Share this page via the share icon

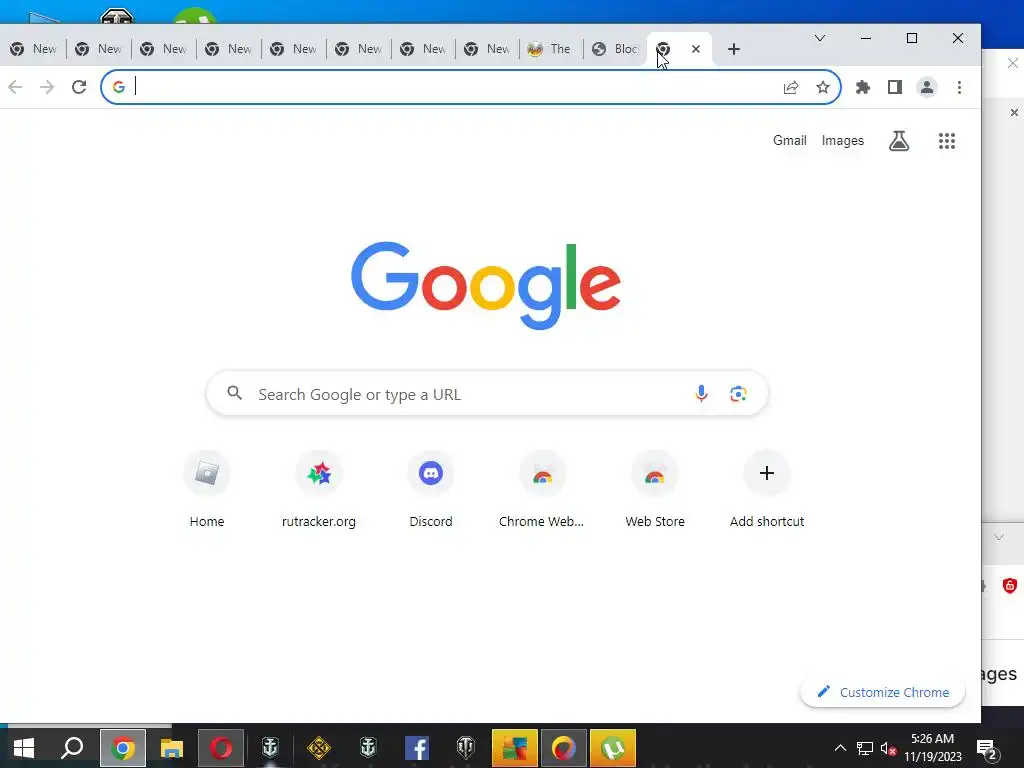pos(791,87)
